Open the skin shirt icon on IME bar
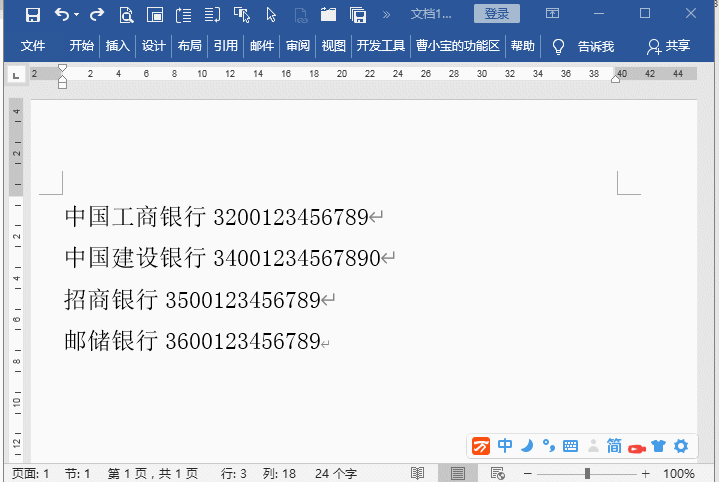This screenshot has height=482, width=719. tap(658, 446)
